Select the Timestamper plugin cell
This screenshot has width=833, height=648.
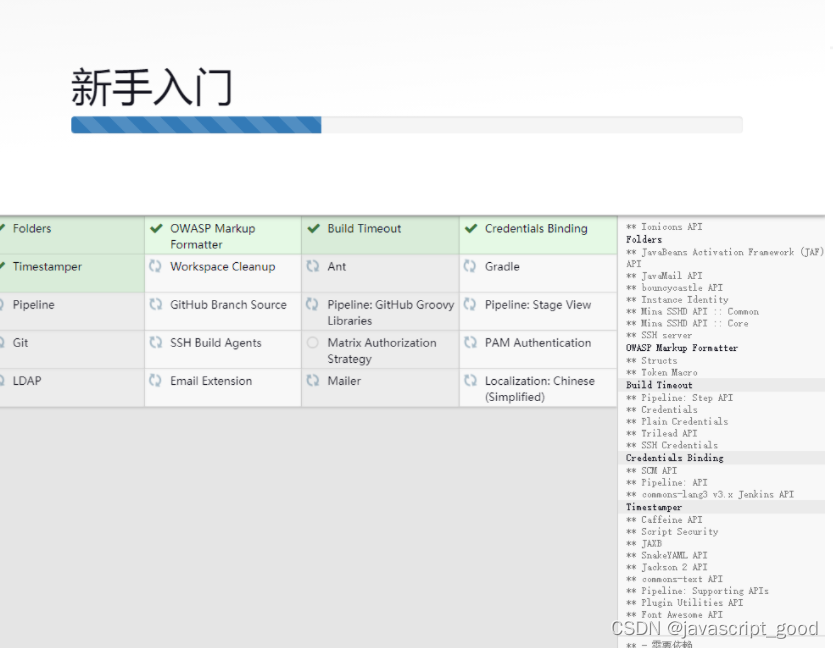pos(72,273)
